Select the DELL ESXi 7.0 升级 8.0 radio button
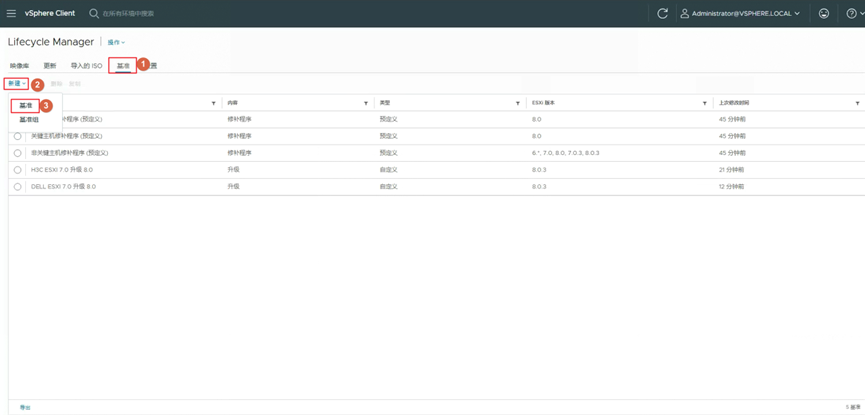 coord(18,187)
